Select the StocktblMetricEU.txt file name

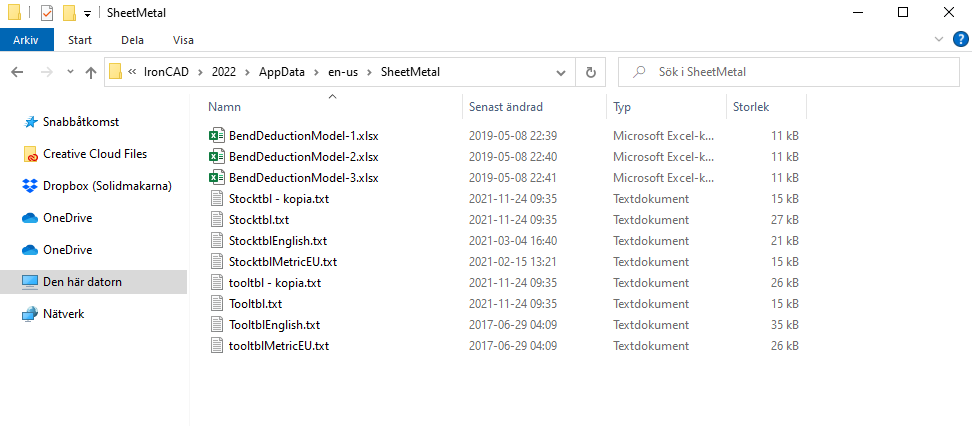coord(283,262)
